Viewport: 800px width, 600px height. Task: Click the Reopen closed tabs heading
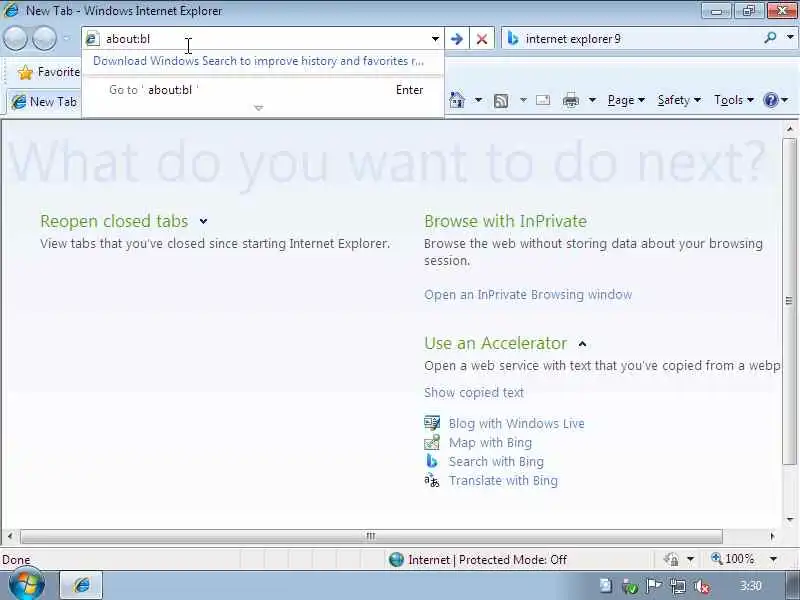(114, 221)
